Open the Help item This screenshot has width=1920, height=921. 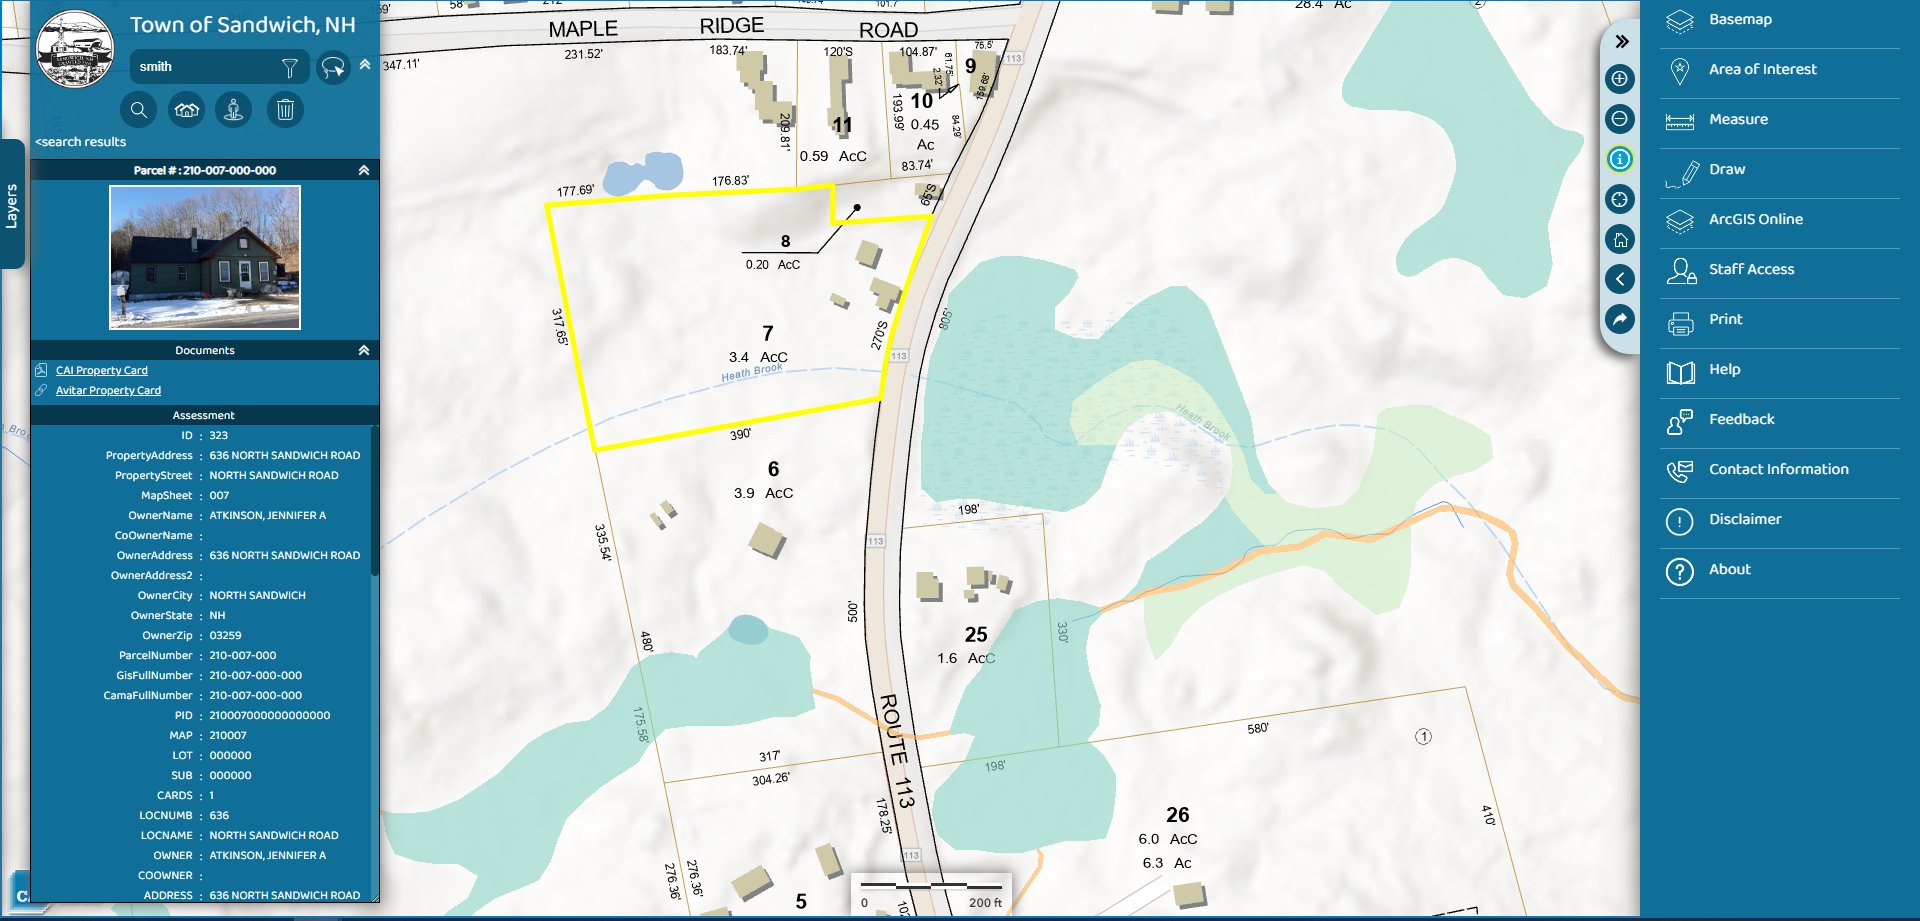[x=1780, y=372]
